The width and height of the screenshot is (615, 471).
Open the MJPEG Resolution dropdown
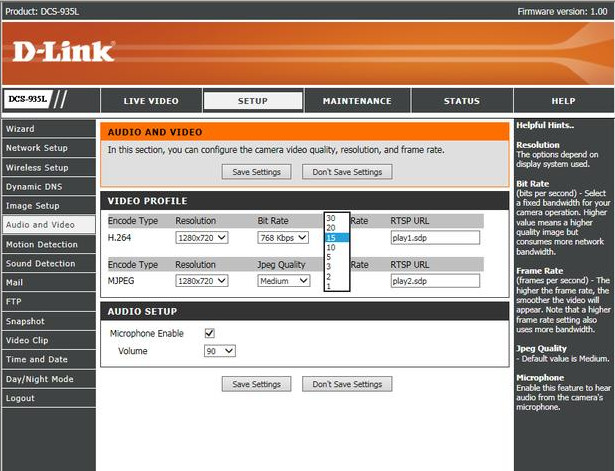(202, 281)
